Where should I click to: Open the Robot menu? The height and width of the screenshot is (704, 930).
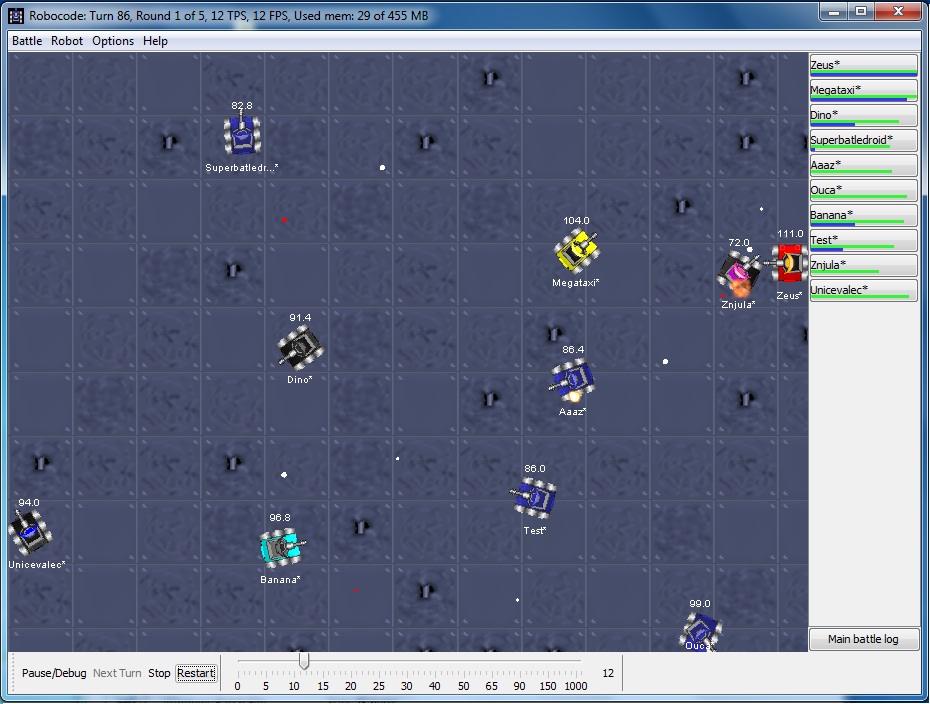(67, 41)
